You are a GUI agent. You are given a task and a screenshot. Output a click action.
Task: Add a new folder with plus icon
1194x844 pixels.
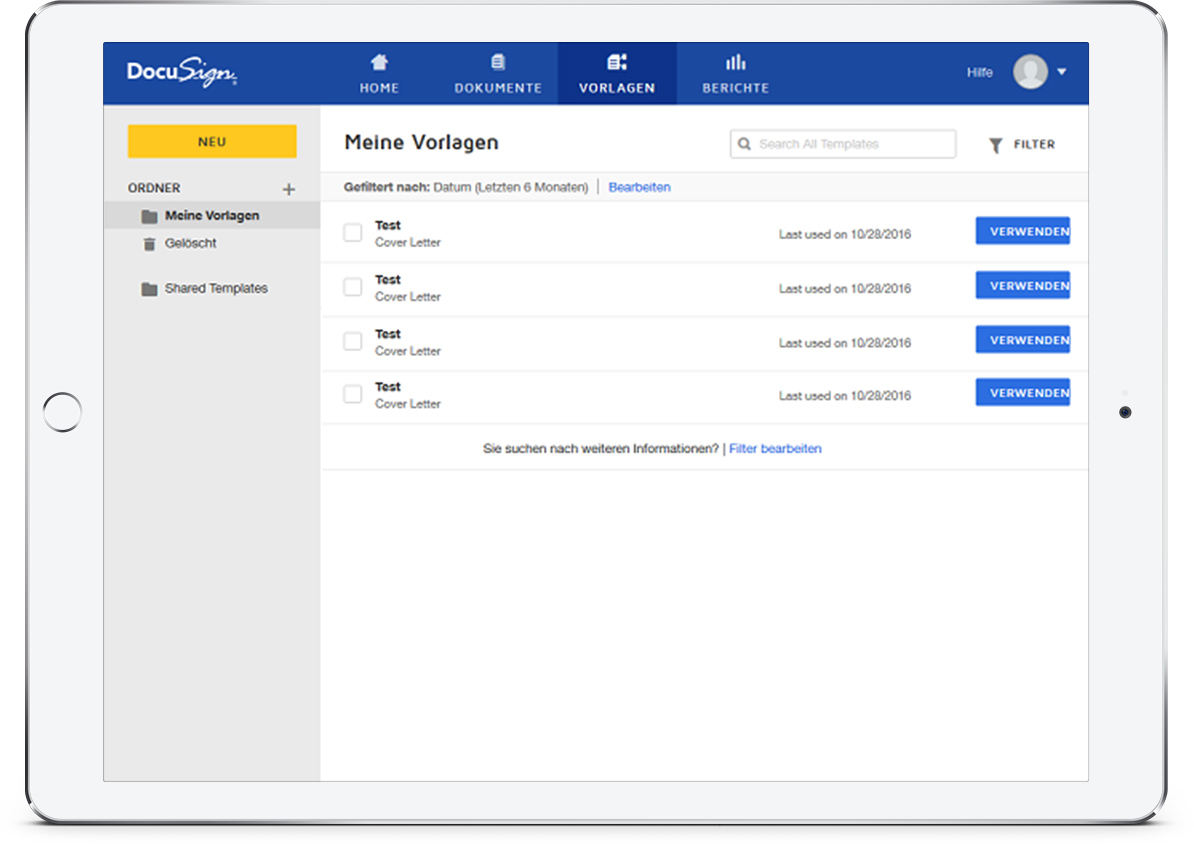coord(289,189)
